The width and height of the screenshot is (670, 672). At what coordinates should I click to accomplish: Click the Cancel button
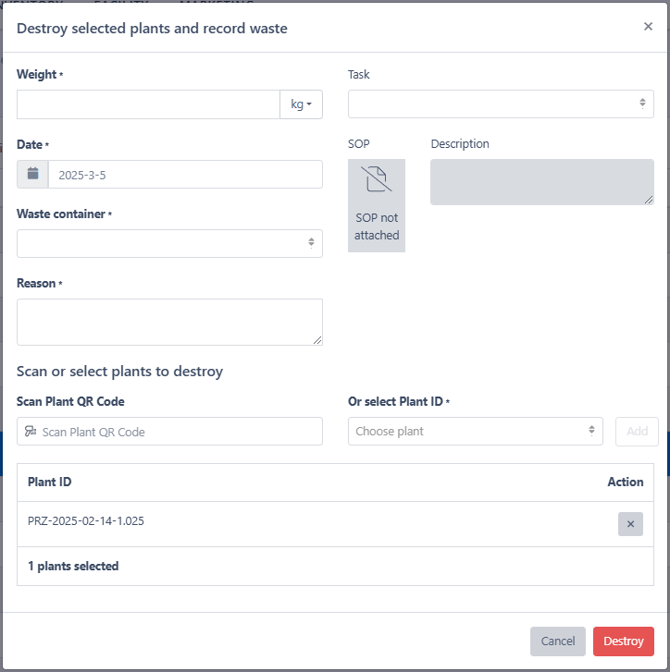(x=557, y=641)
